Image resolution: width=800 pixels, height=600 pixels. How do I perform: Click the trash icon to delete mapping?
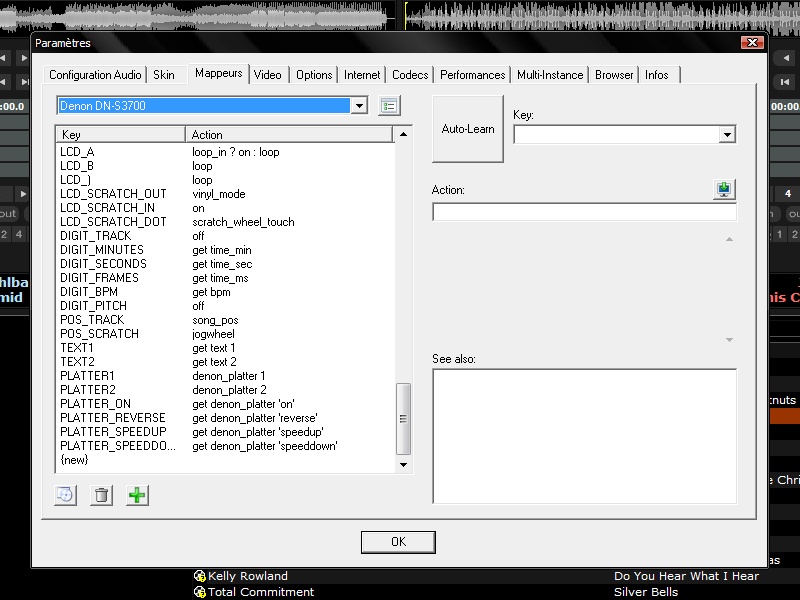pyautogui.click(x=101, y=495)
